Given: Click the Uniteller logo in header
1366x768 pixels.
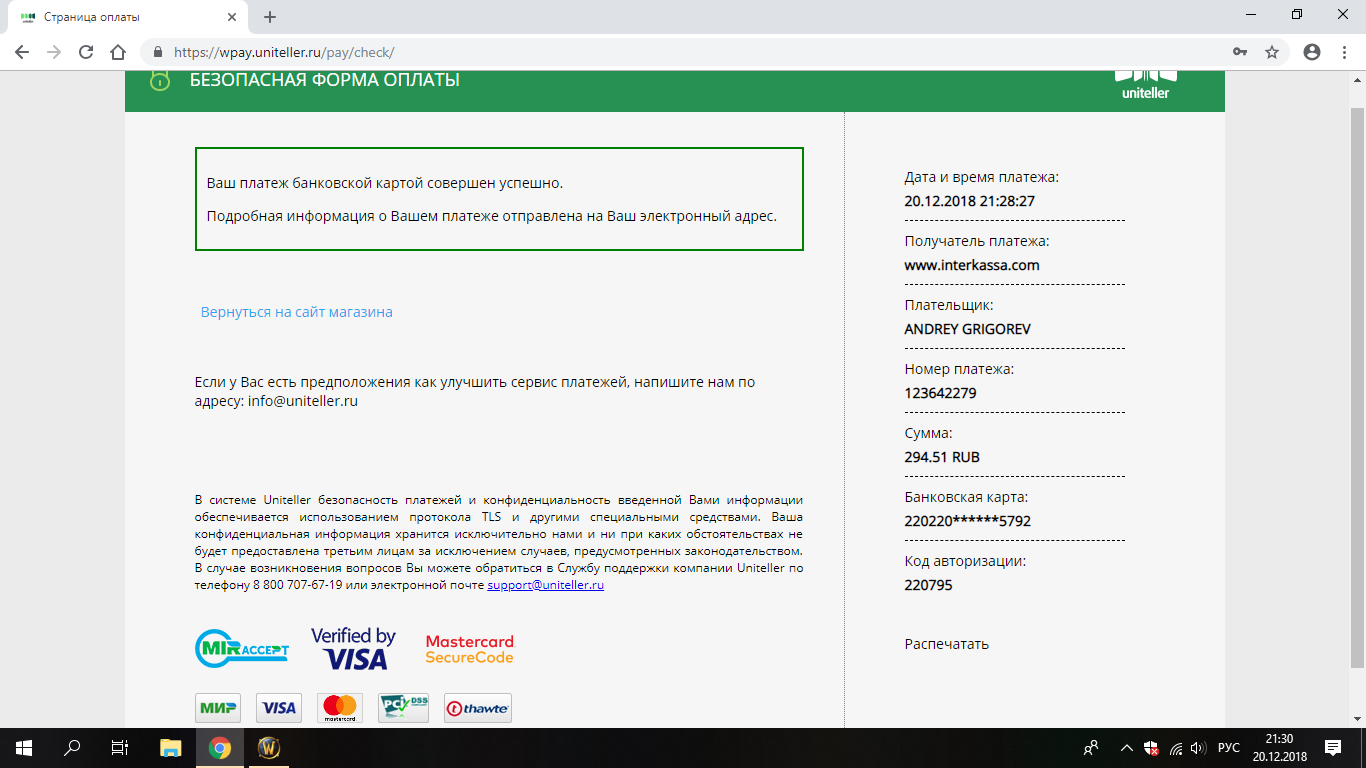Looking at the screenshot, I should click(1147, 84).
